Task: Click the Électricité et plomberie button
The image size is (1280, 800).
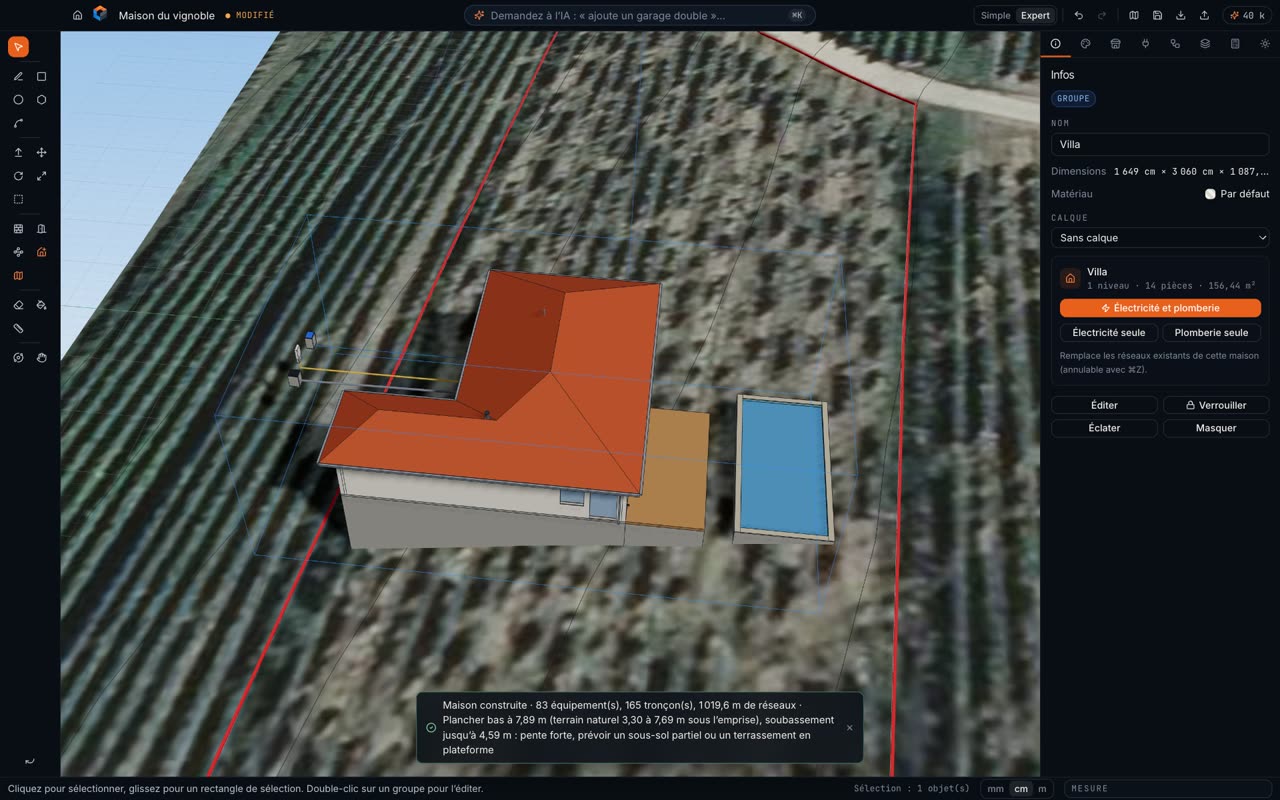Action: (1160, 308)
